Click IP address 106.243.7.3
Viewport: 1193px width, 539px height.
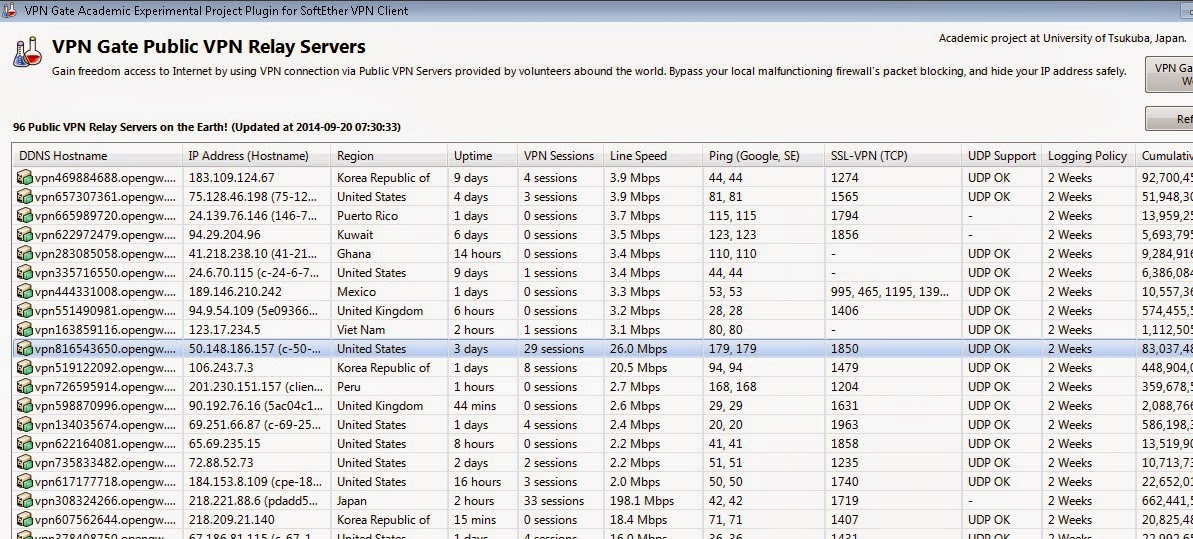221,368
